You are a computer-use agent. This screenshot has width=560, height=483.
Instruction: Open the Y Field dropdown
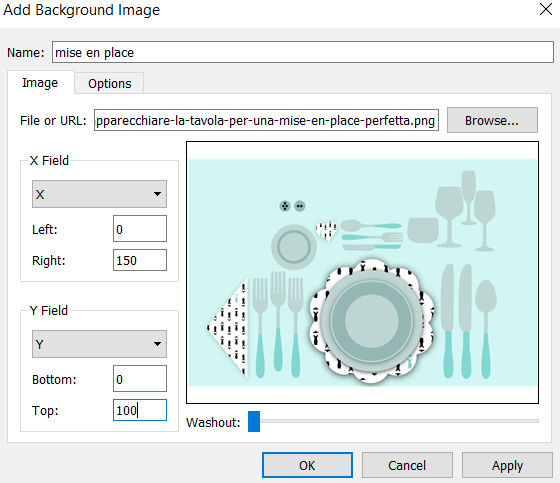point(99,344)
